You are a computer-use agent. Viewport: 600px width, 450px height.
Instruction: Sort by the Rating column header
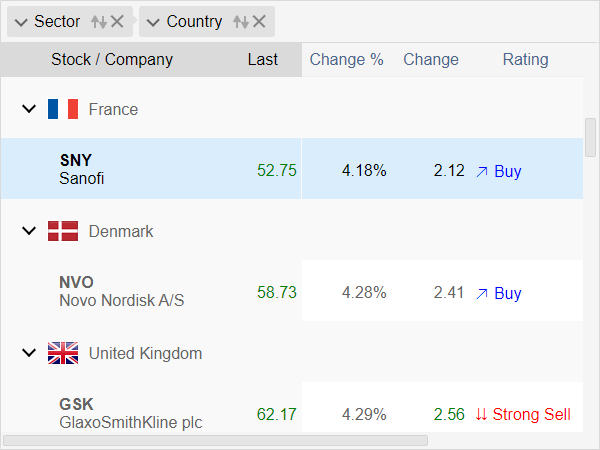[525, 60]
